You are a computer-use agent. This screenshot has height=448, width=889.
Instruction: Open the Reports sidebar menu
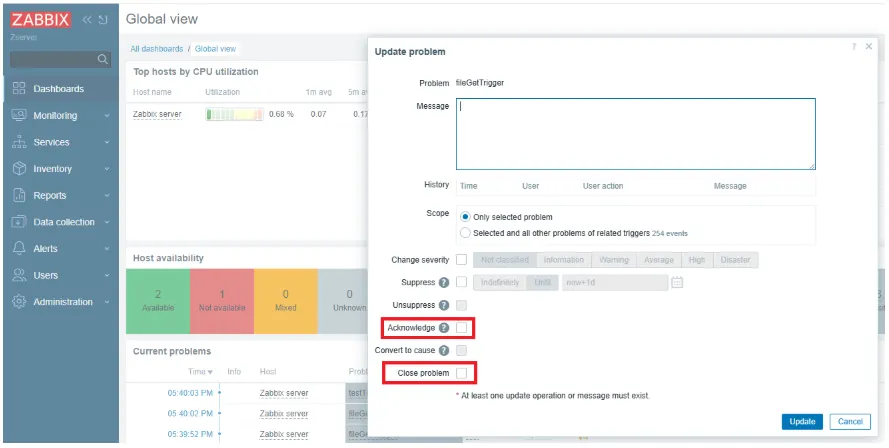61,196
